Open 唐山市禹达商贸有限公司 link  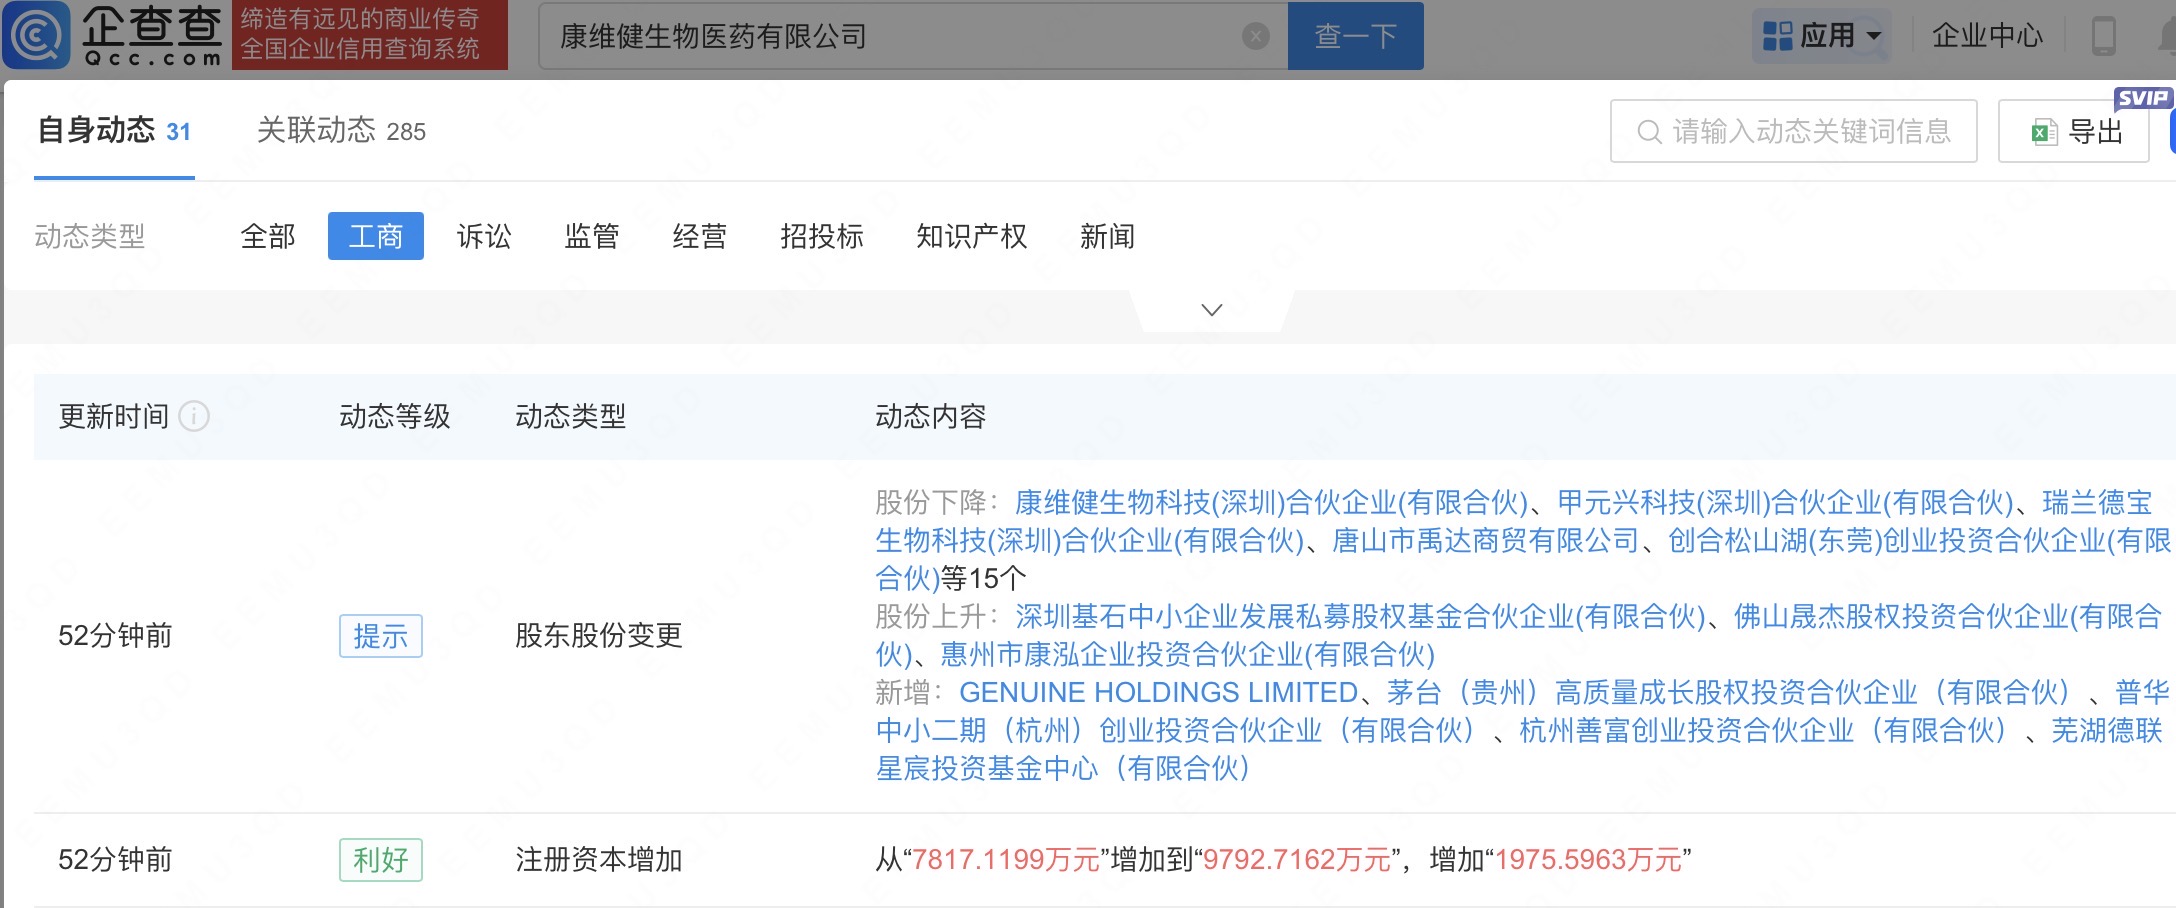pyautogui.click(x=1486, y=540)
